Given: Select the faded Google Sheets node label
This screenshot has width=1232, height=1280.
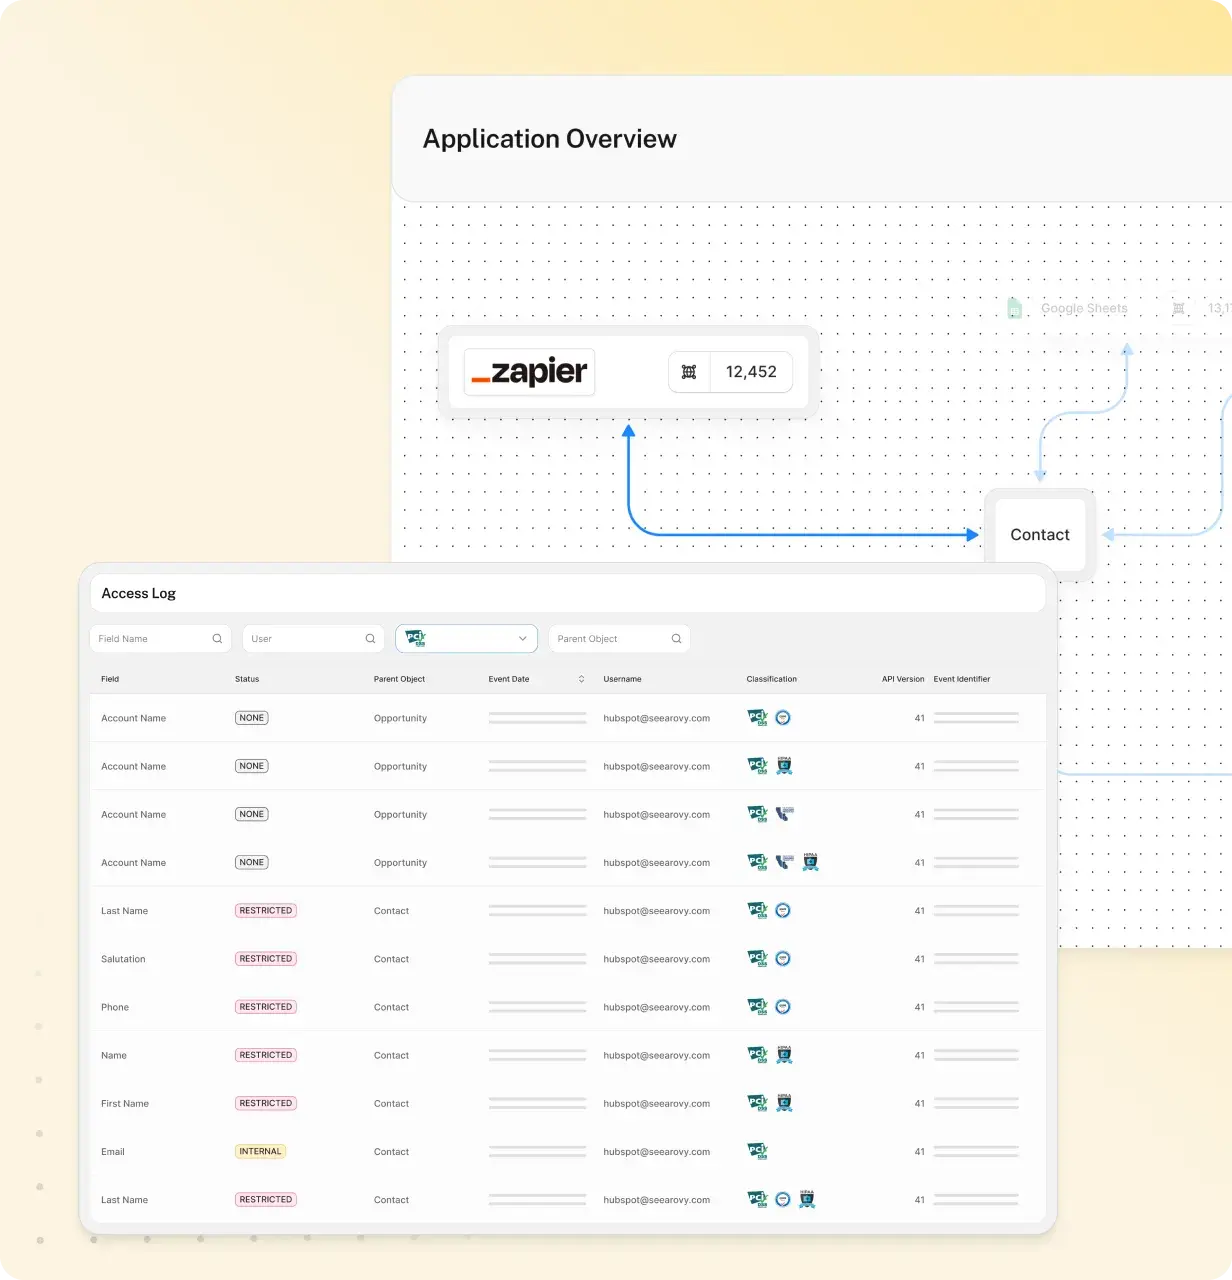Looking at the screenshot, I should [x=1084, y=309].
